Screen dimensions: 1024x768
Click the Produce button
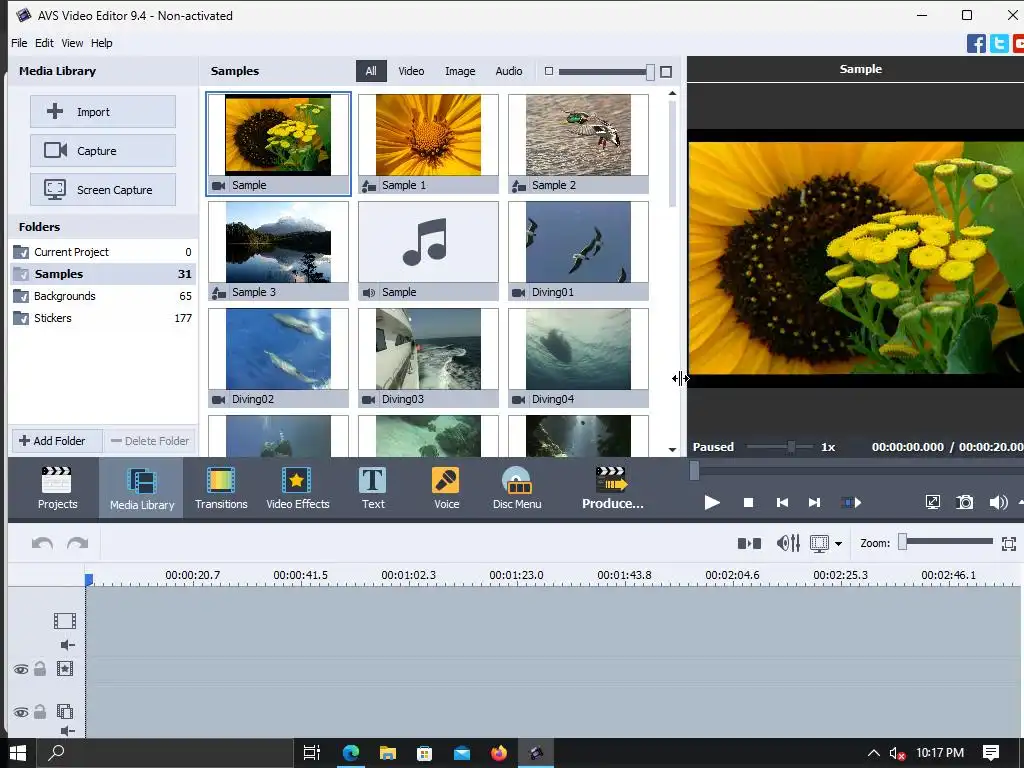click(612, 488)
